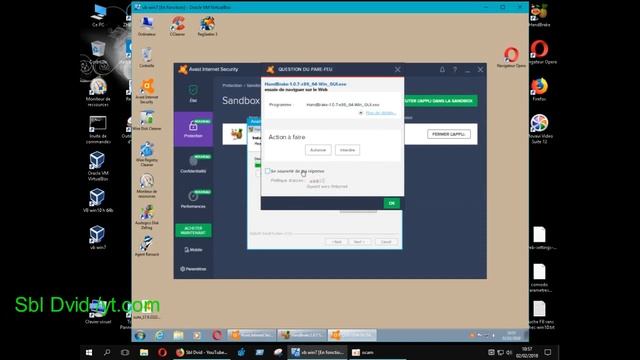This screenshot has height=360, width=640.
Task: Click the green run app in Sandbox button
Action: pyautogui.click(x=441, y=101)
